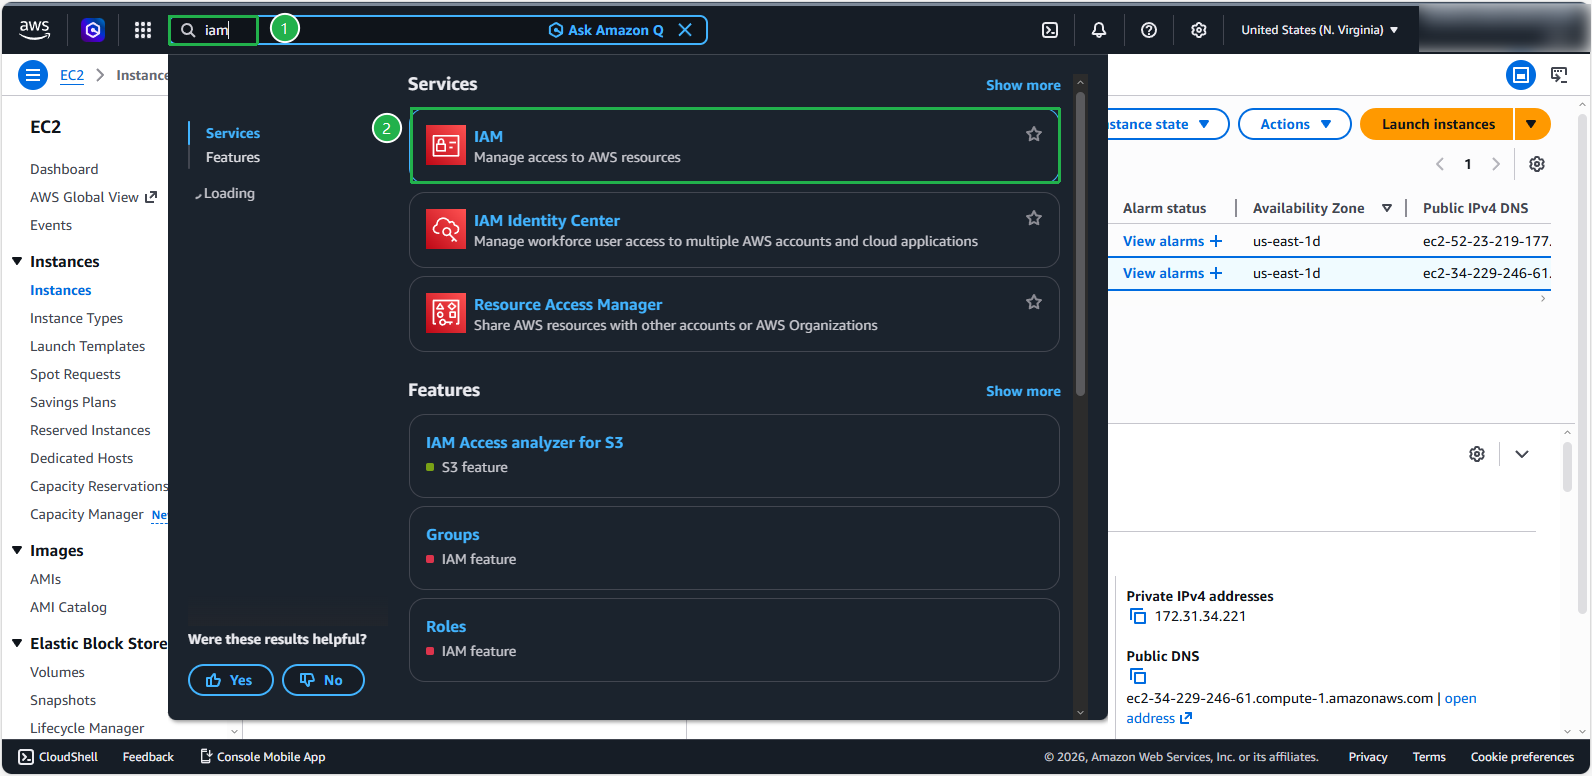The height and width of the screenshot is (776, 1592).
Task: Click the IAM service icon
Action: (x=445, y=145)
